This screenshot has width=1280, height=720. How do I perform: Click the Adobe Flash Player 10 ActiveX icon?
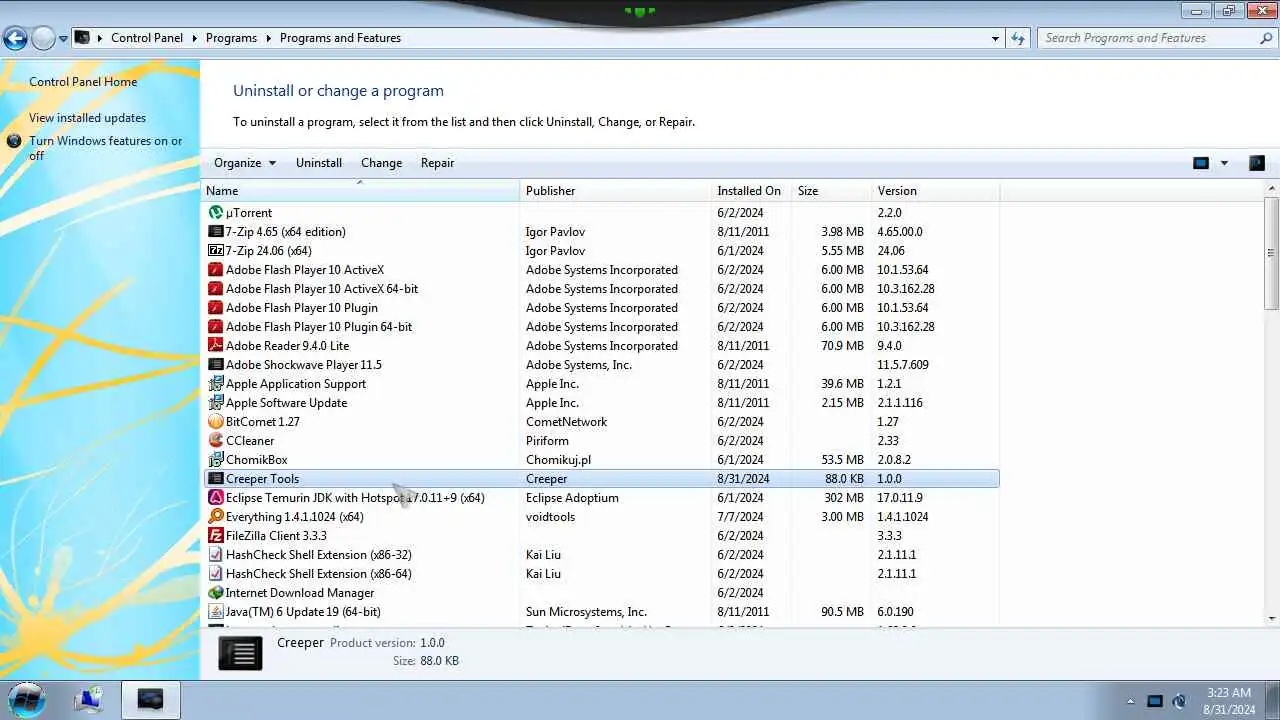pyautogui.click(x=216, y=269)
